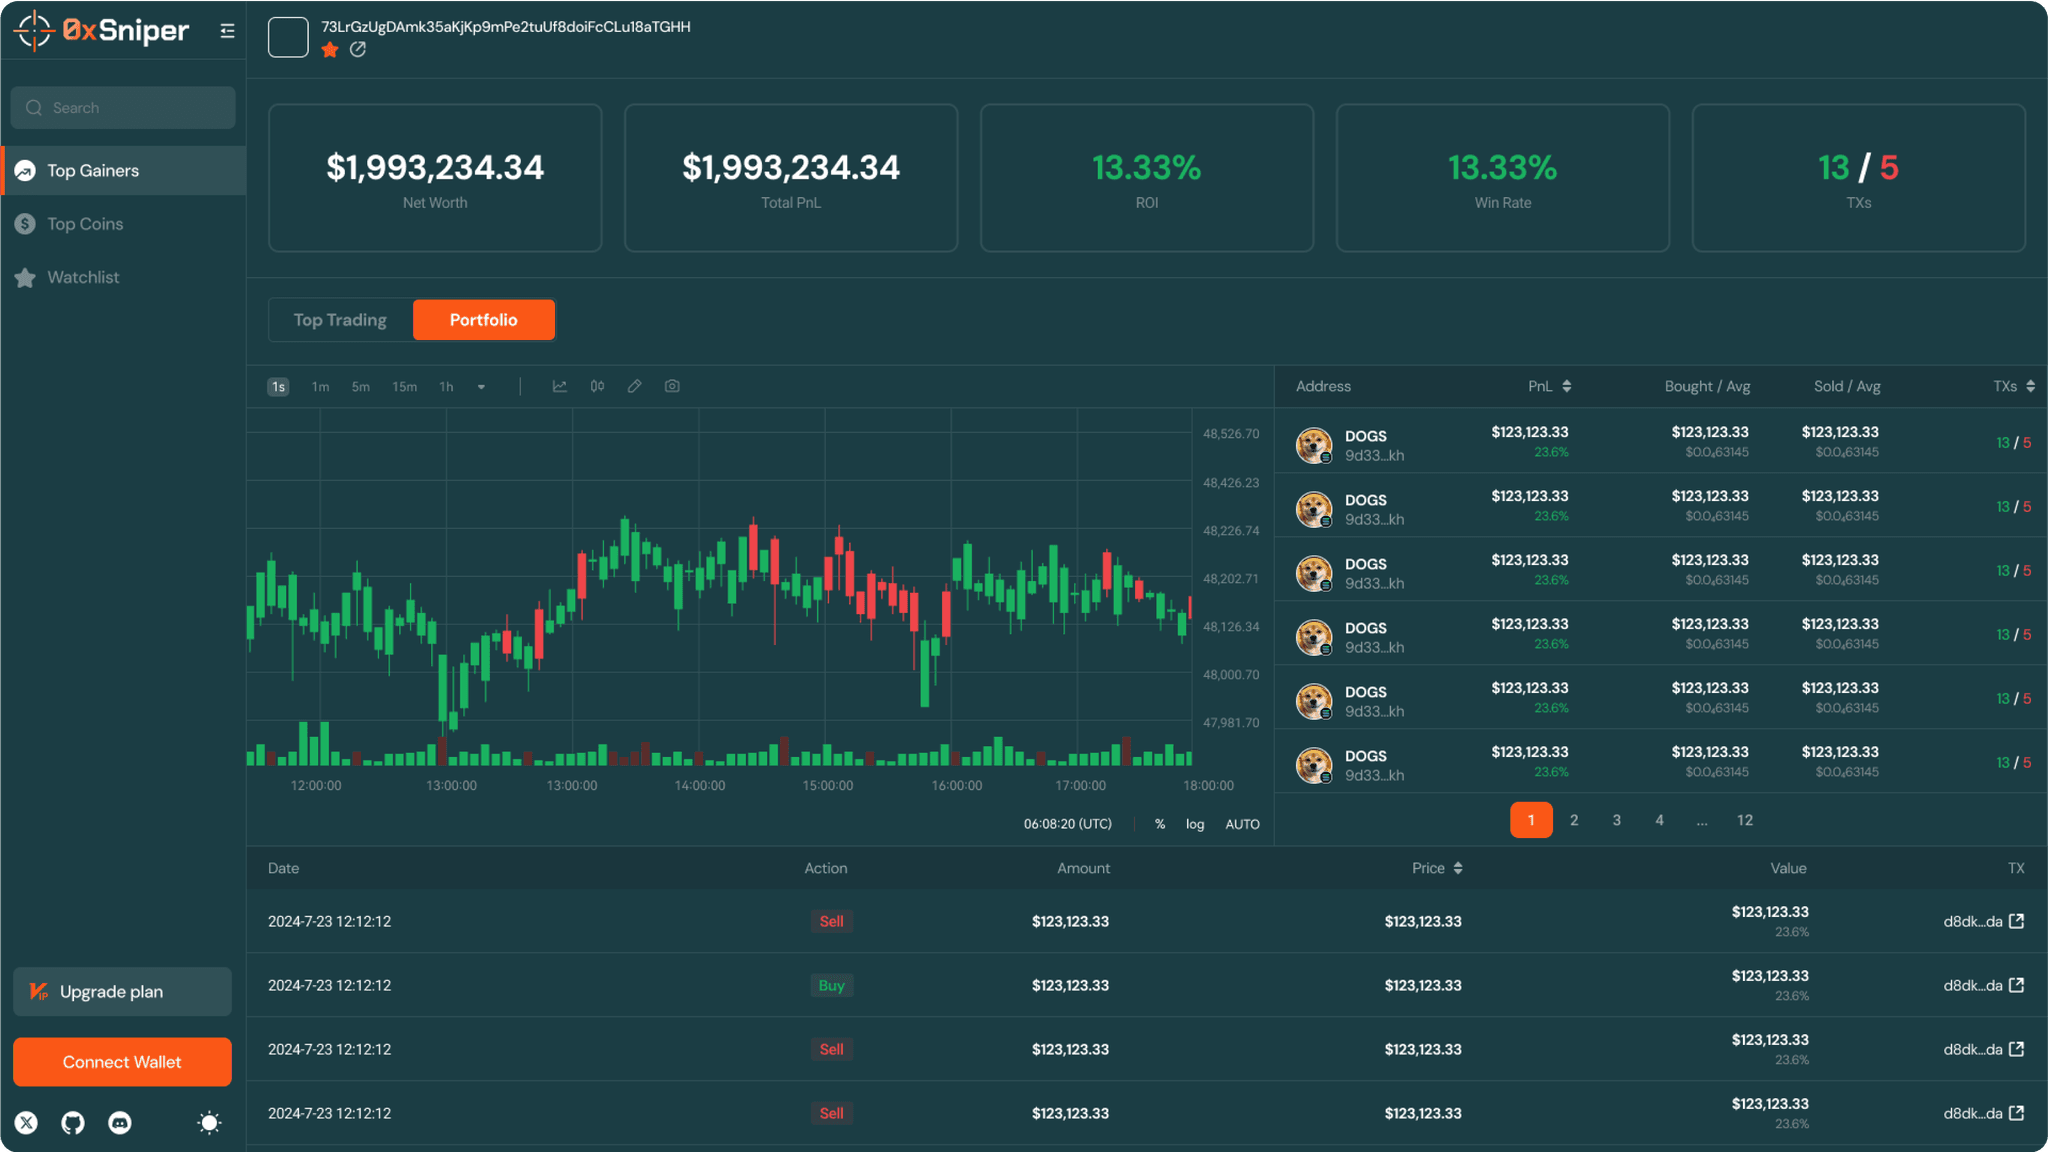Open the GitHub icon link
This screenshot has height=1152, width=2048.
pos(73,1123)
